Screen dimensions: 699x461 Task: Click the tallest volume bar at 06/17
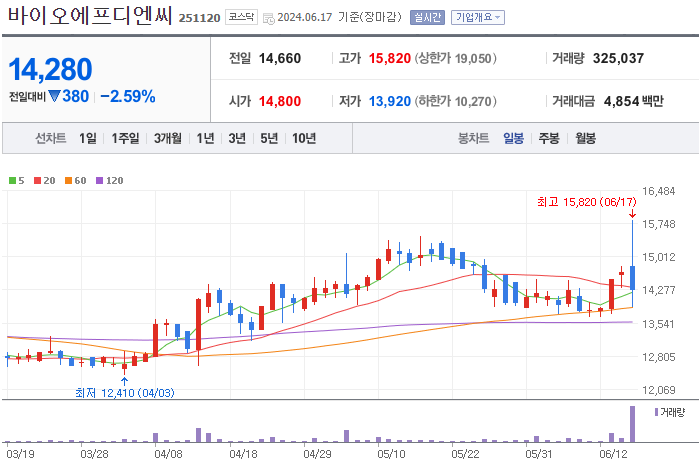632,424
